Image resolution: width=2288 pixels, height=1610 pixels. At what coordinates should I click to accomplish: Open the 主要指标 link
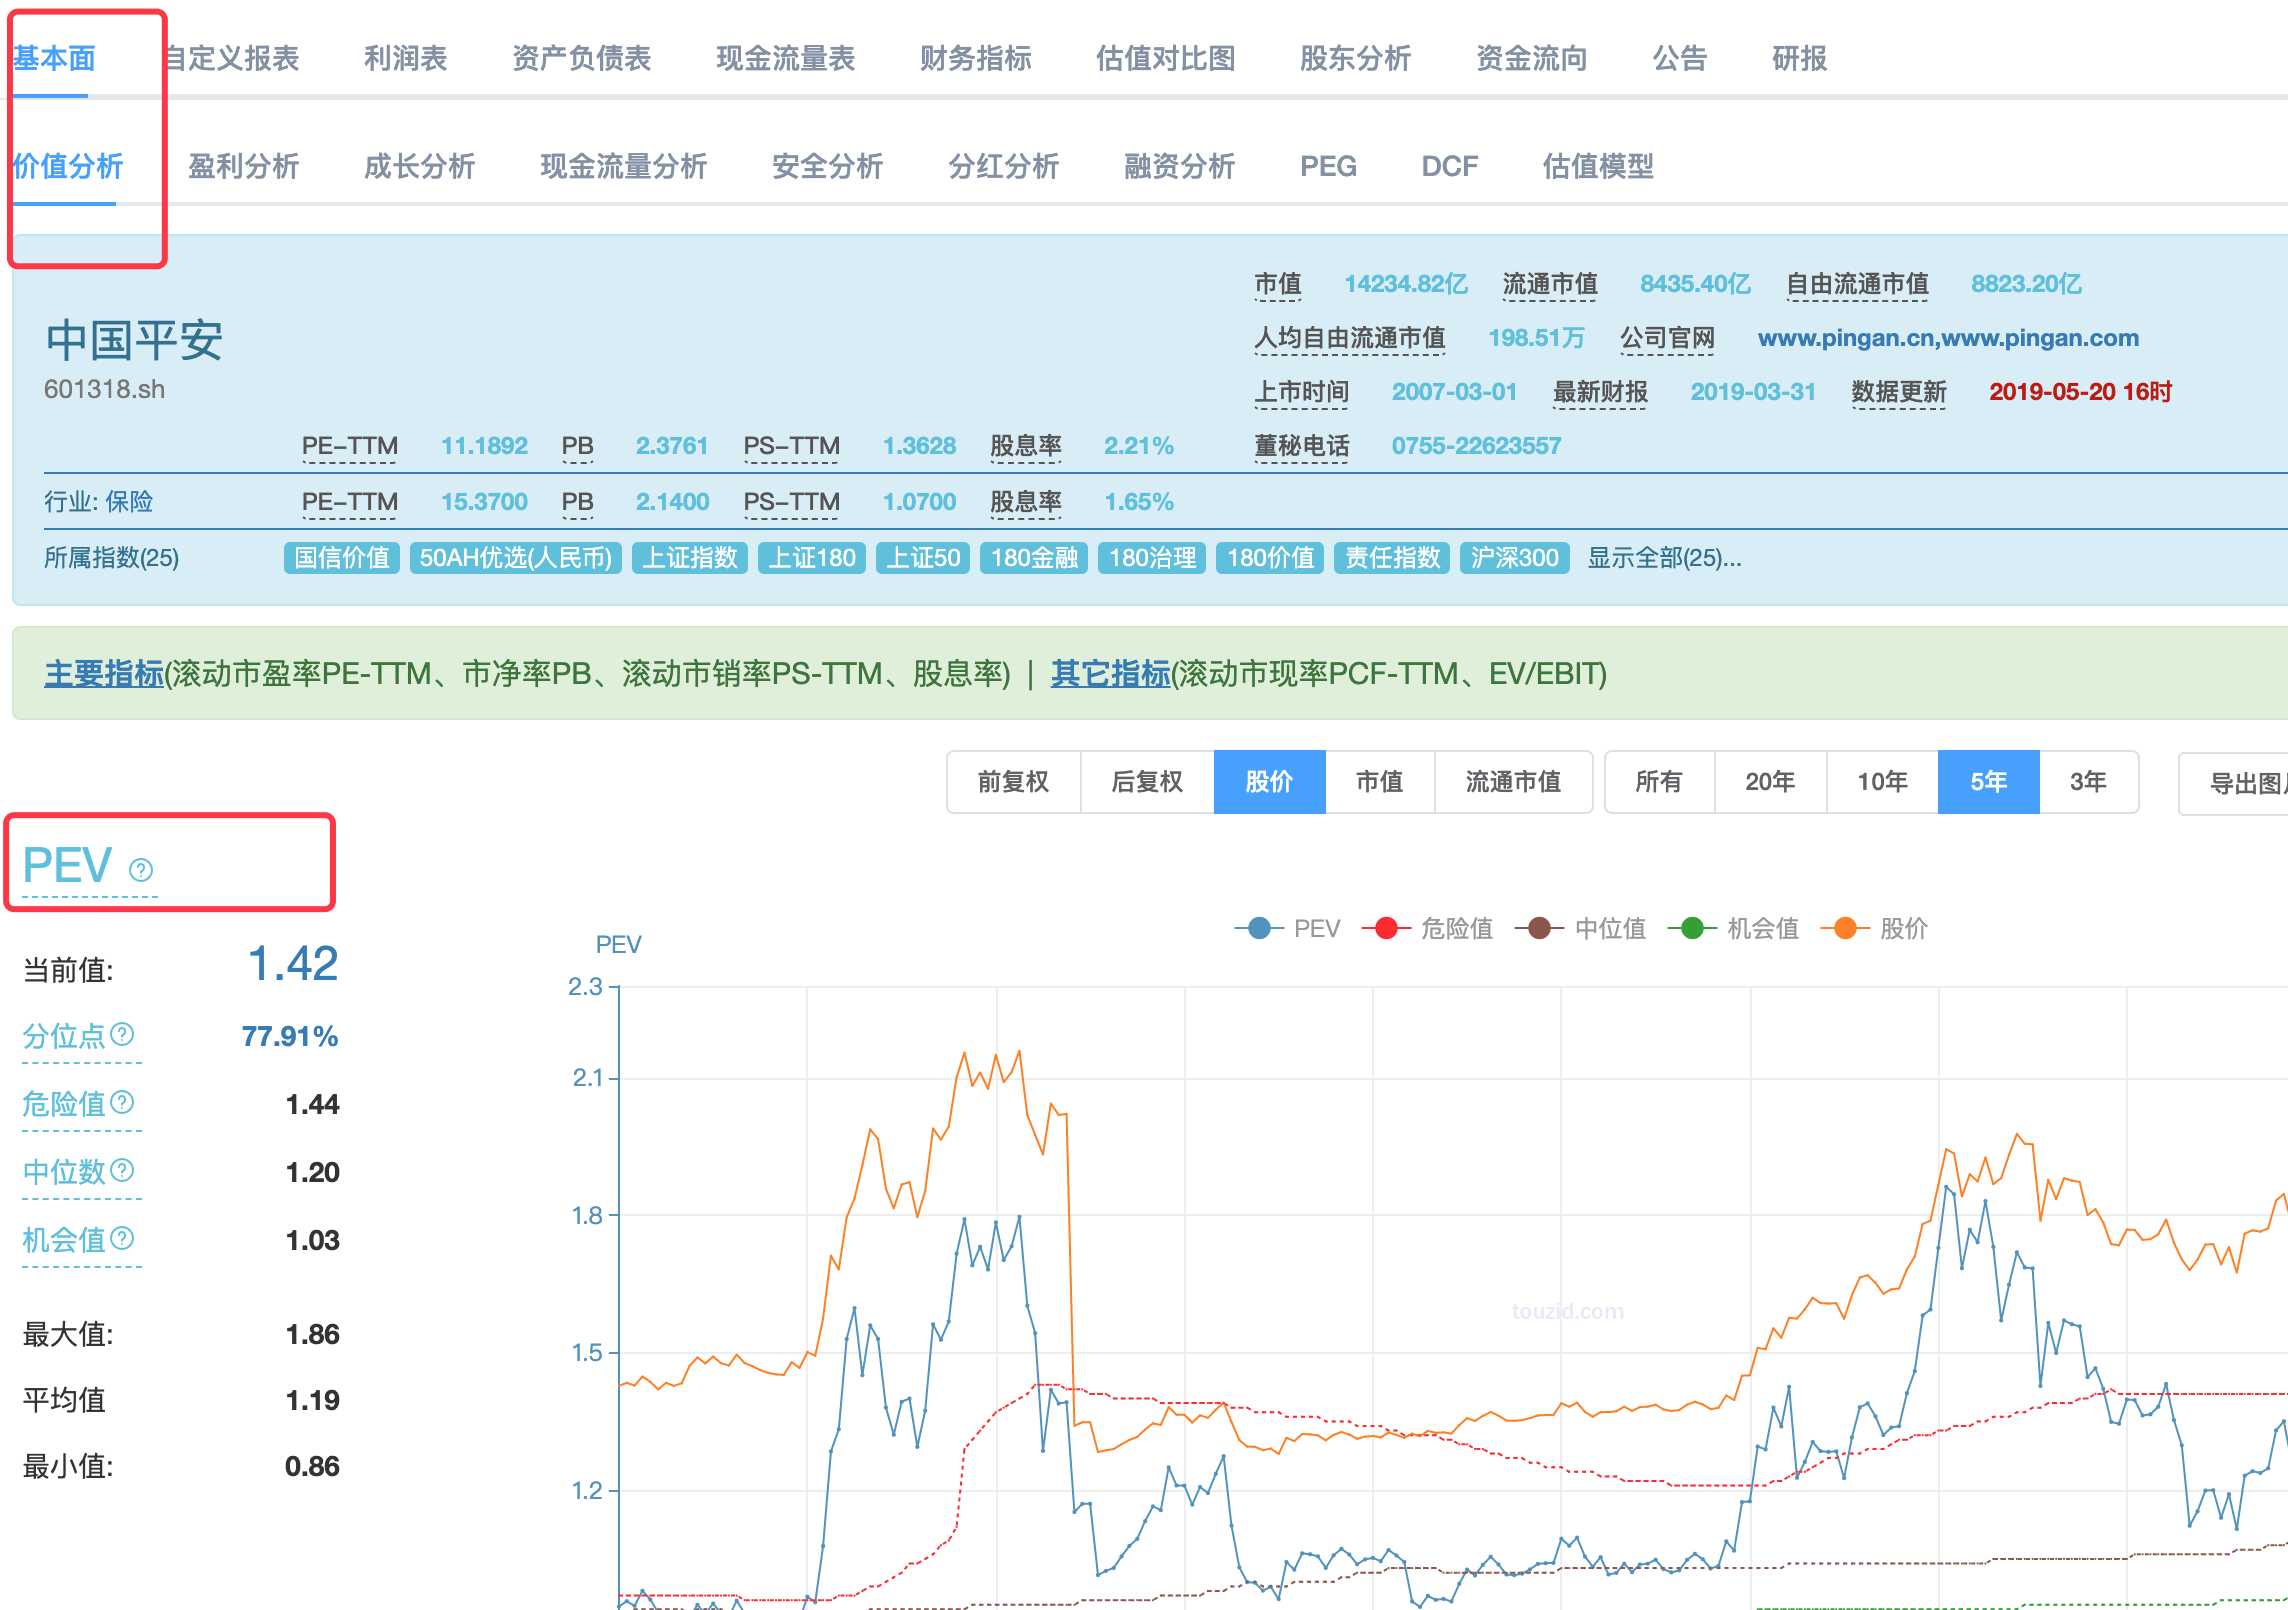[x=104, y=673]
